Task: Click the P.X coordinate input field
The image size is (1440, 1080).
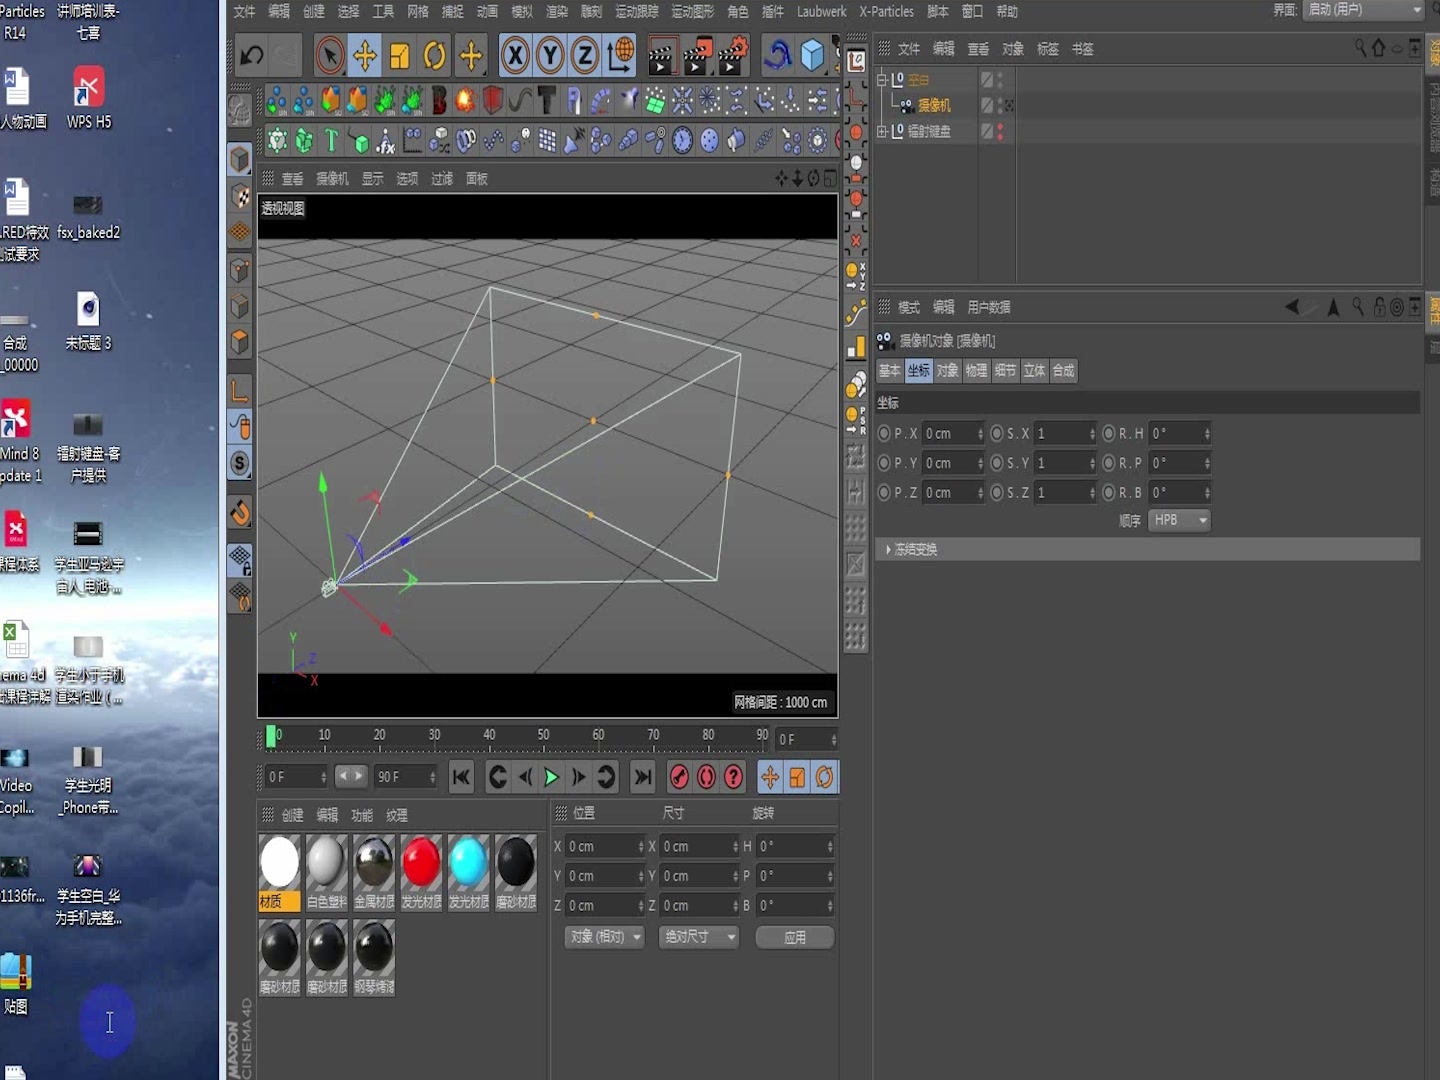Action: 950,433
